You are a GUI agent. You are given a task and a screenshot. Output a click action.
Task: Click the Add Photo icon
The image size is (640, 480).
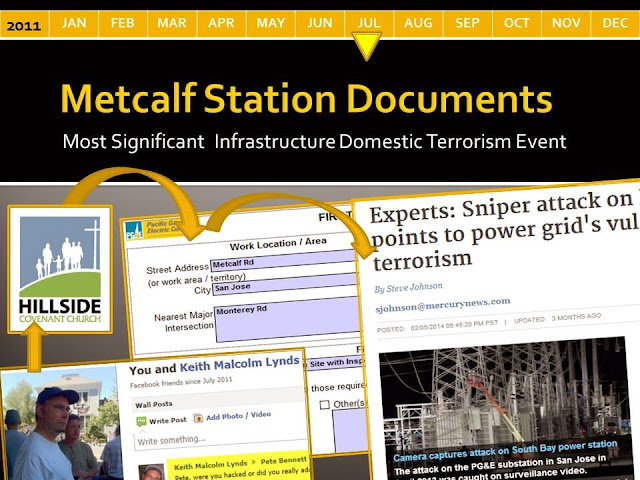click(x=198, y=418)
